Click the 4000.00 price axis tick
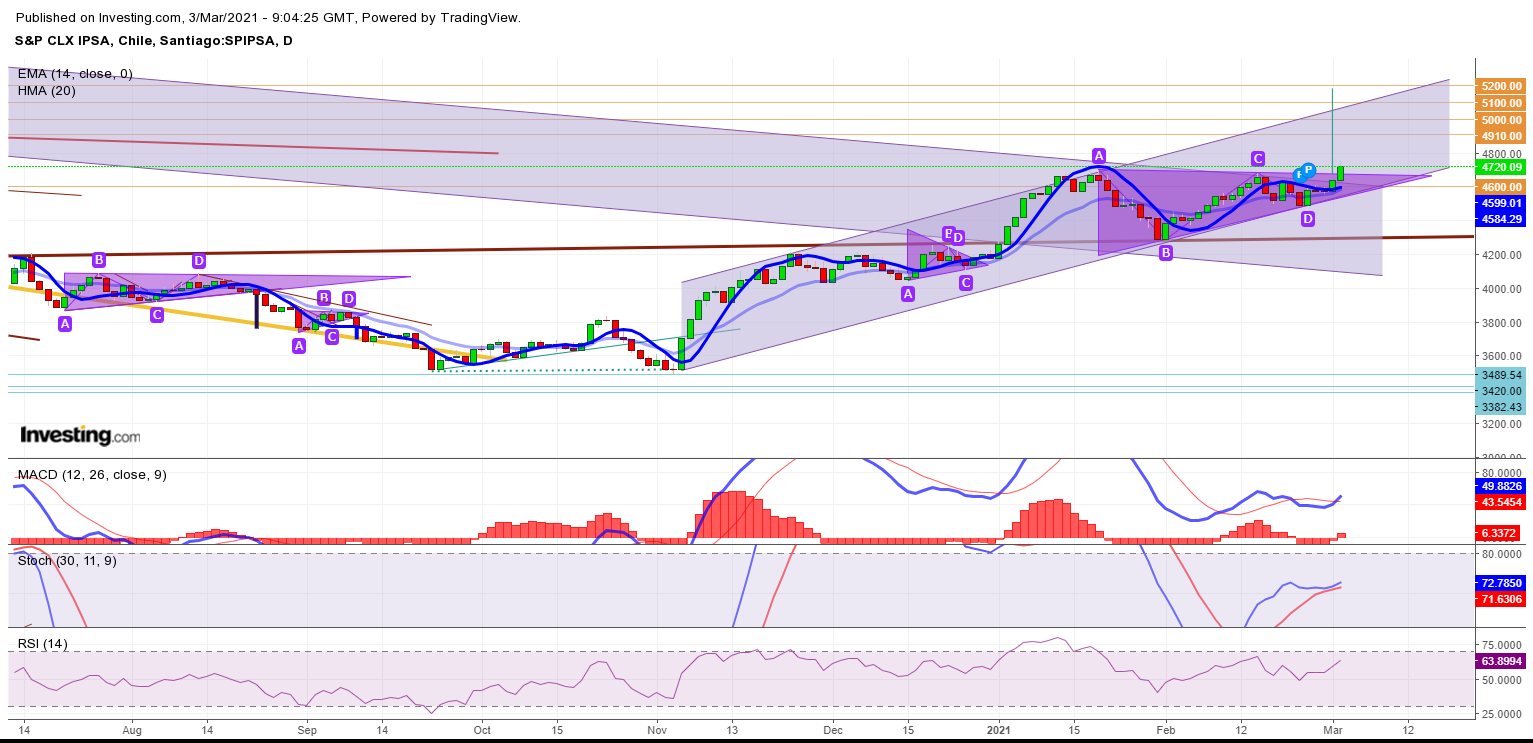The width and height of the screenshot is (1533, 743). click(1503, 289)
